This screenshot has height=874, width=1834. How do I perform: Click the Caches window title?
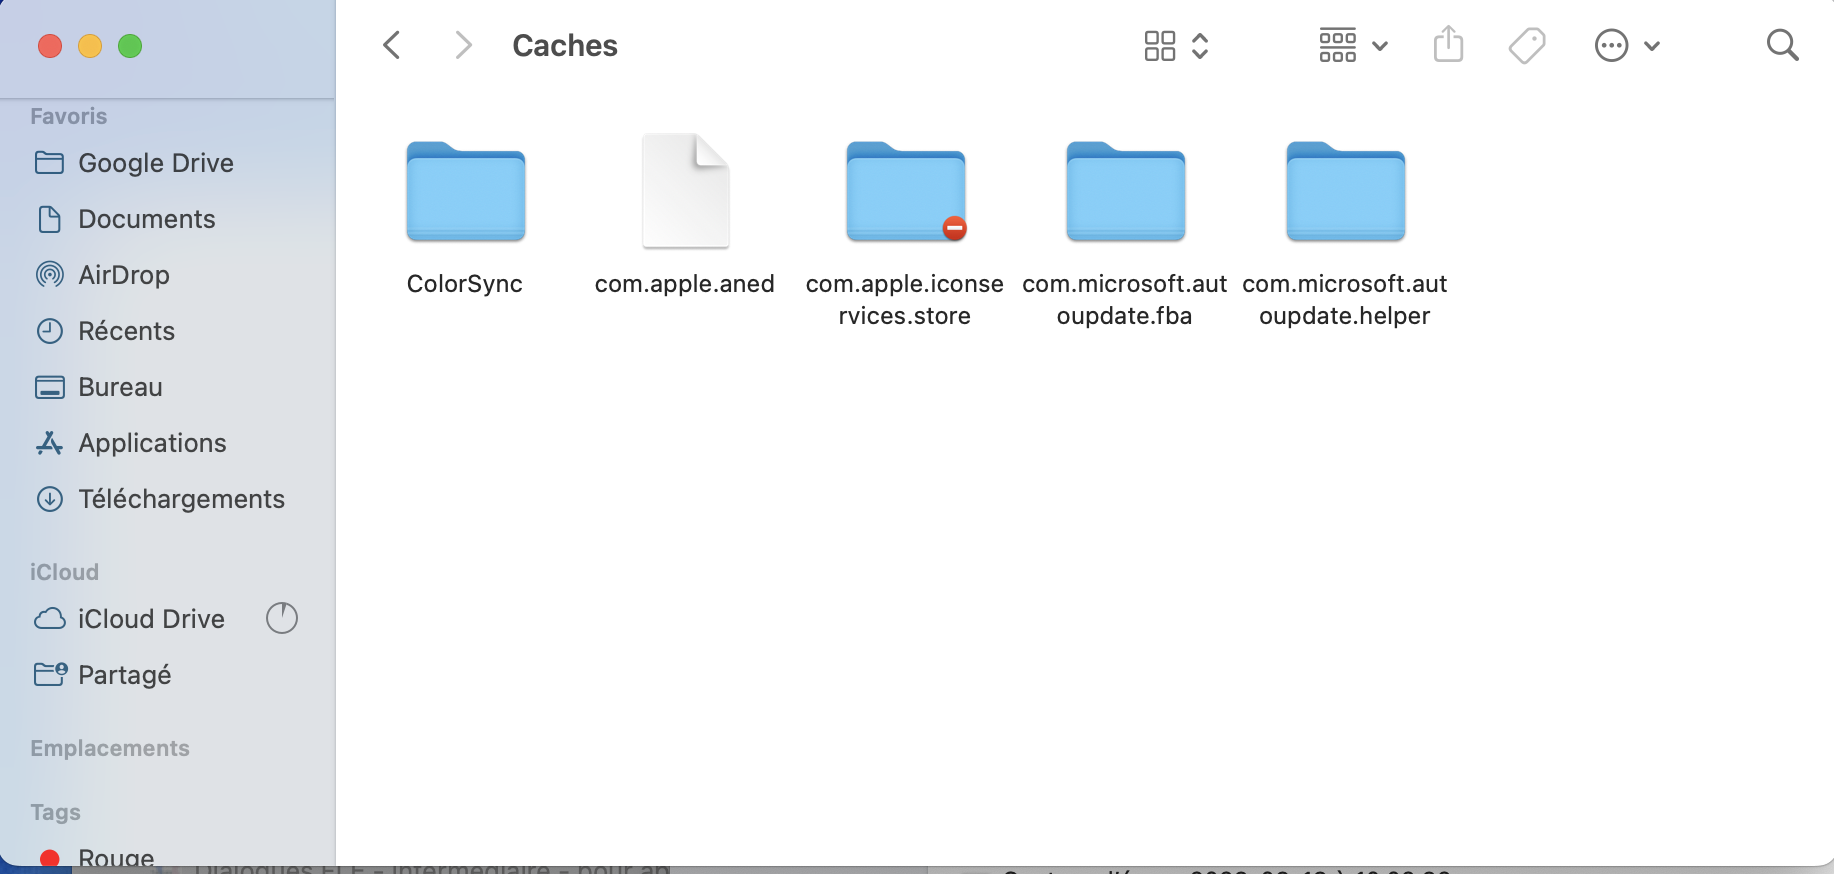(565, 45)
